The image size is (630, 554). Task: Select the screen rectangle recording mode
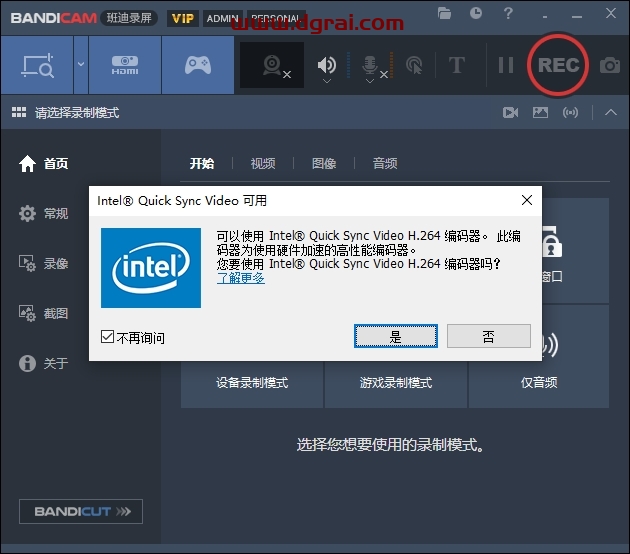point(37,65)
